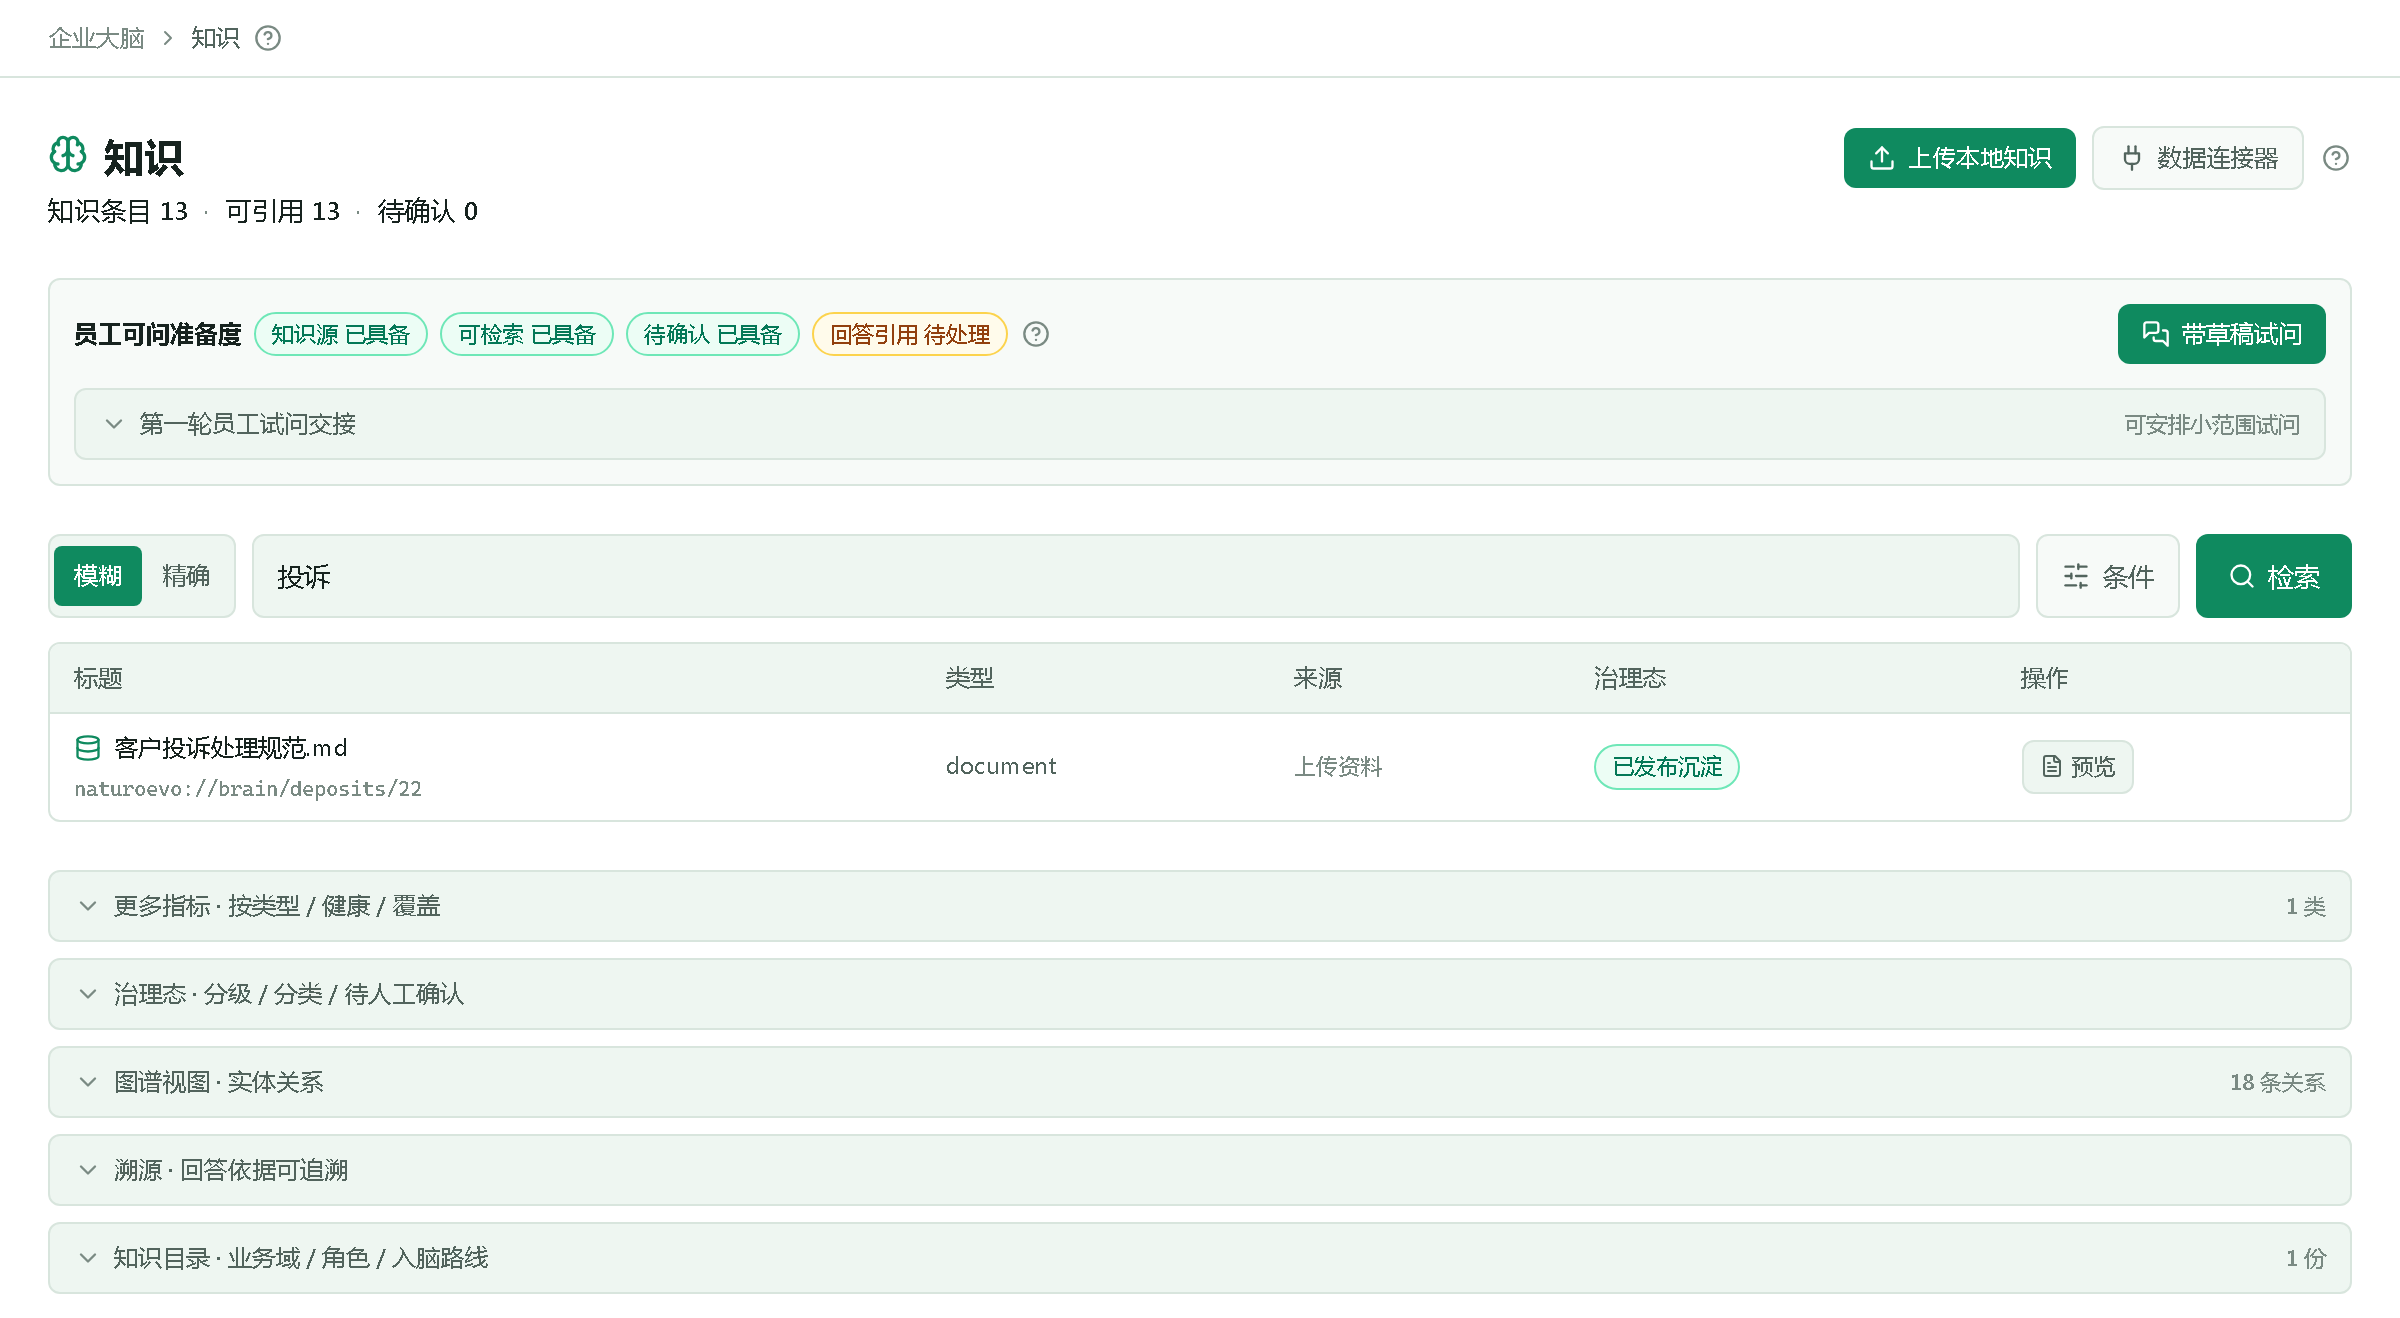Click the help icon next to 知识 breadcrumb
This screenshot has height=1318, width=2400.
[x=268, y=38]
